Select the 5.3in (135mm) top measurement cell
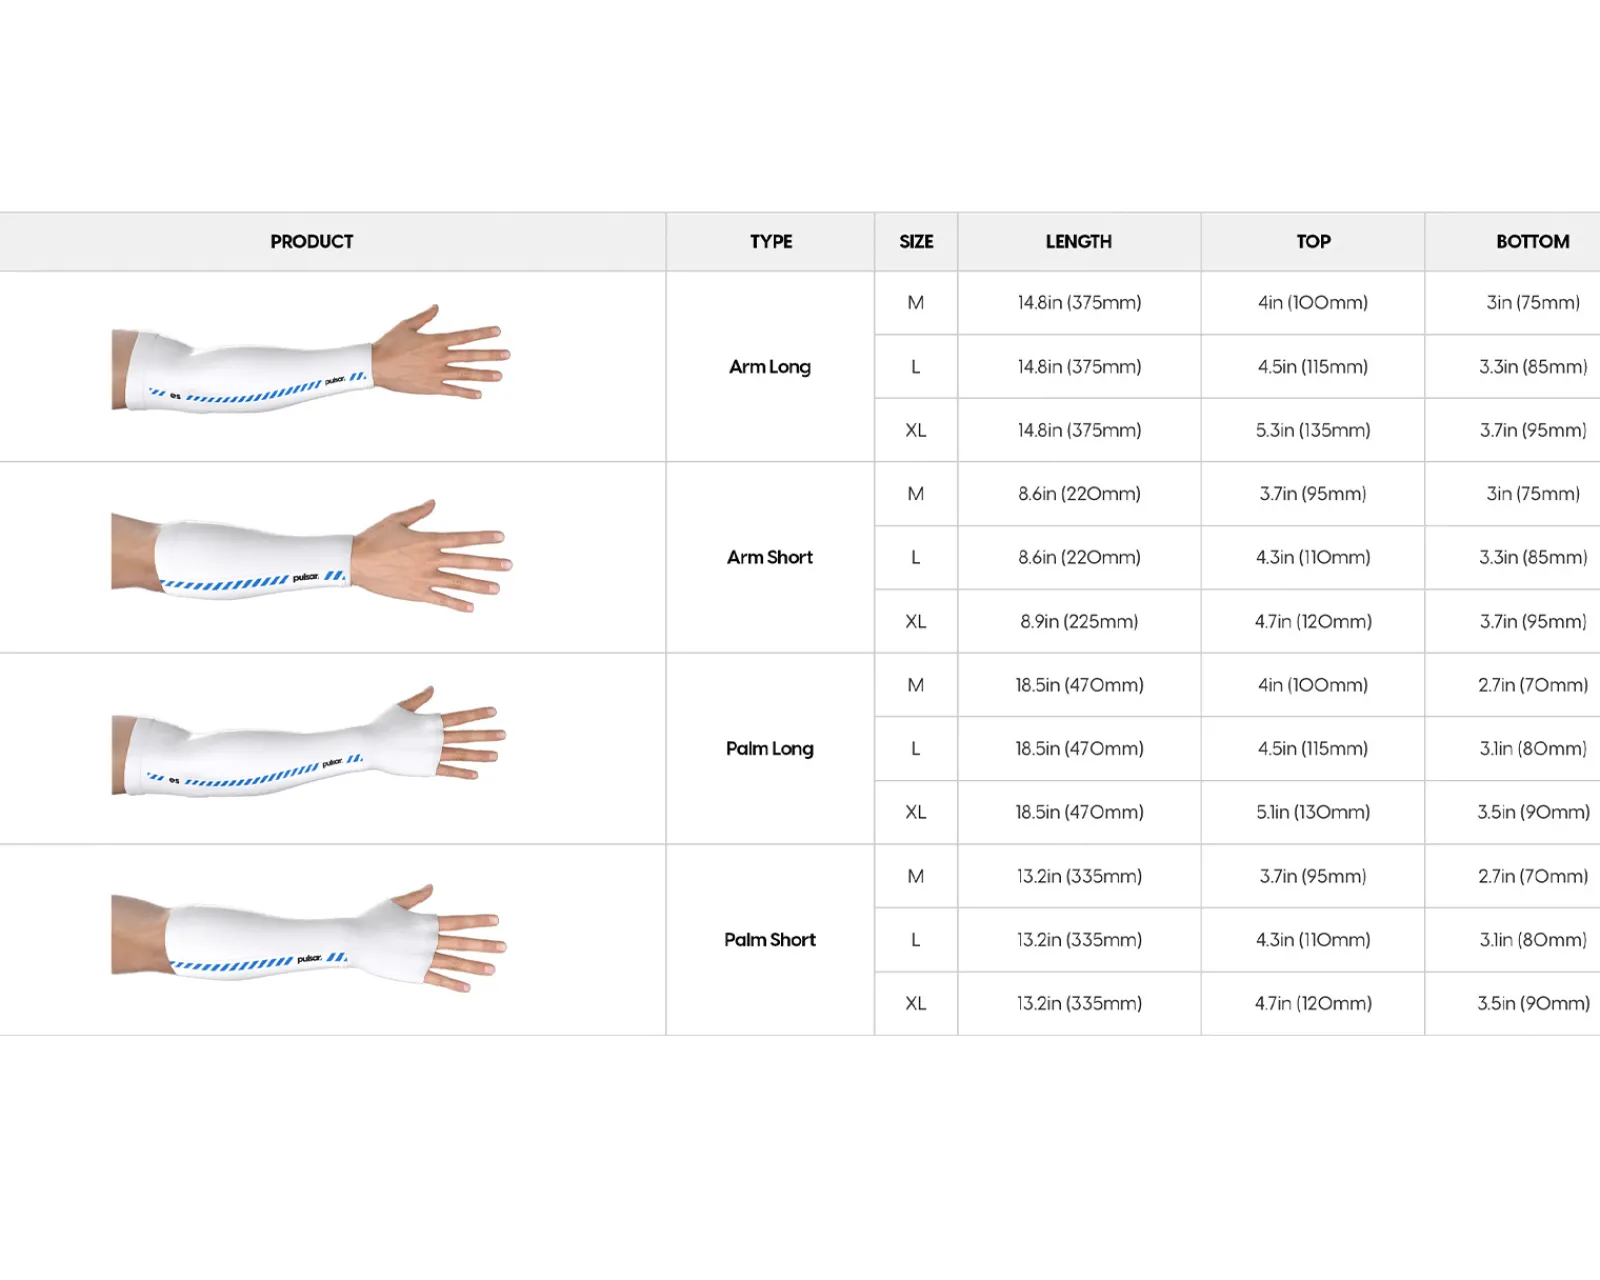1600x1280 pixels. [x=1313, y=430]
